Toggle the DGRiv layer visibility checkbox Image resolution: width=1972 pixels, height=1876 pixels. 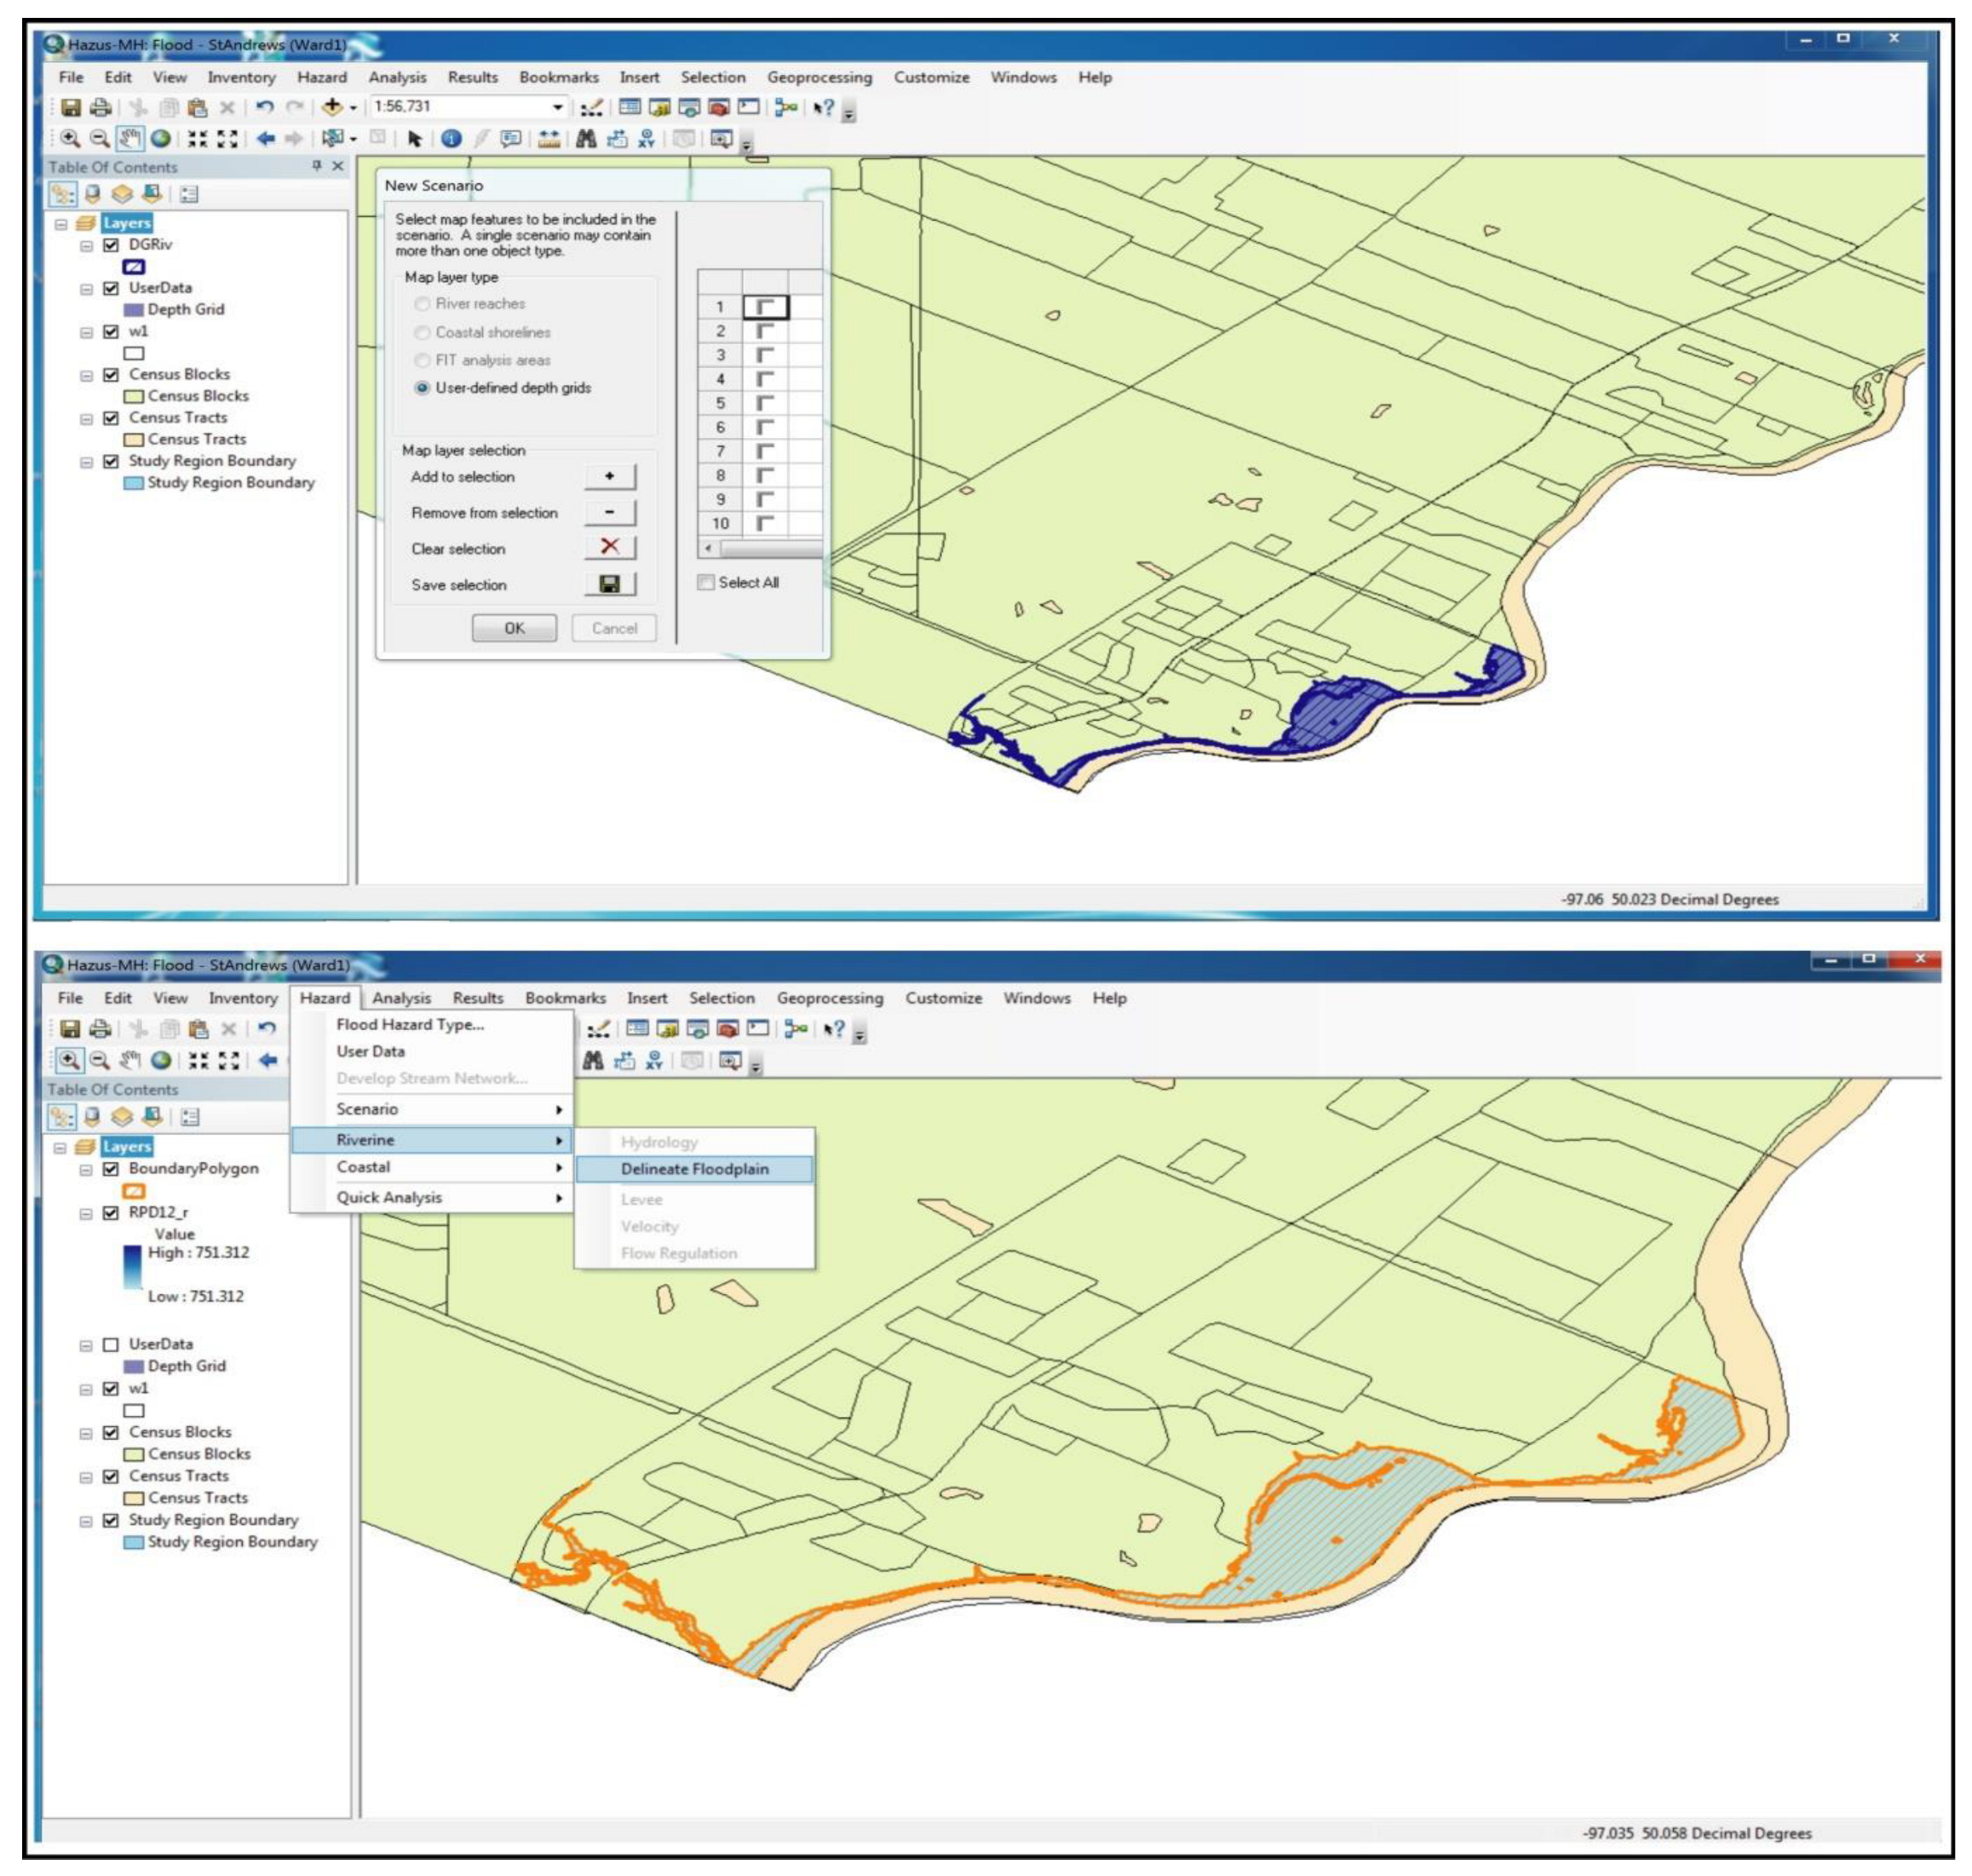tap(111, 244)
